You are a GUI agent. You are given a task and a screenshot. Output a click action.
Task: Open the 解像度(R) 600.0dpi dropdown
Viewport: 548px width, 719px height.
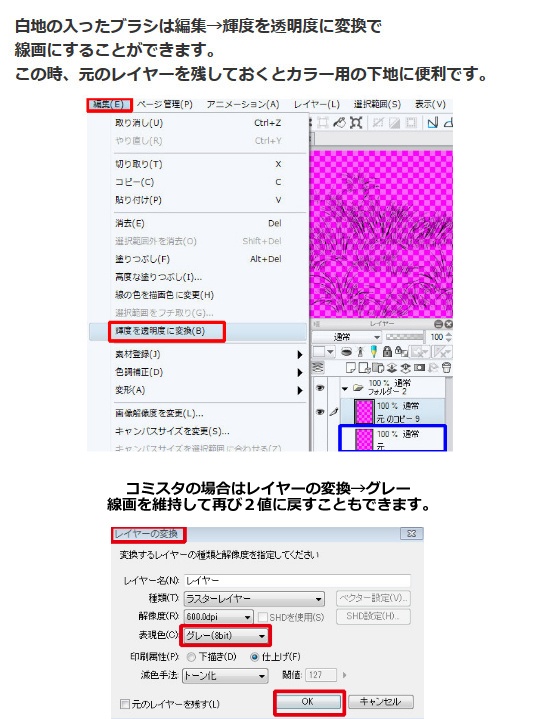click(218, 617)
